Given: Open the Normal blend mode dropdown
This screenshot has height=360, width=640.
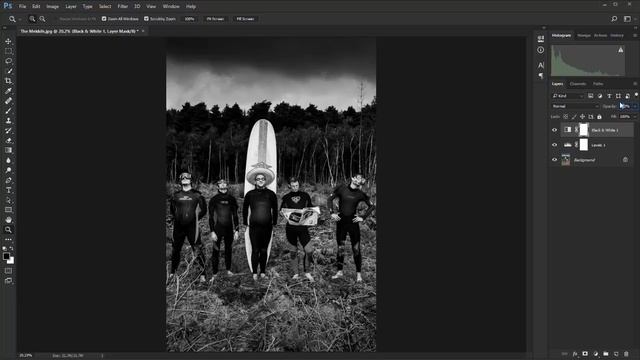Looking at the screenshot, I should coord(576,106).
